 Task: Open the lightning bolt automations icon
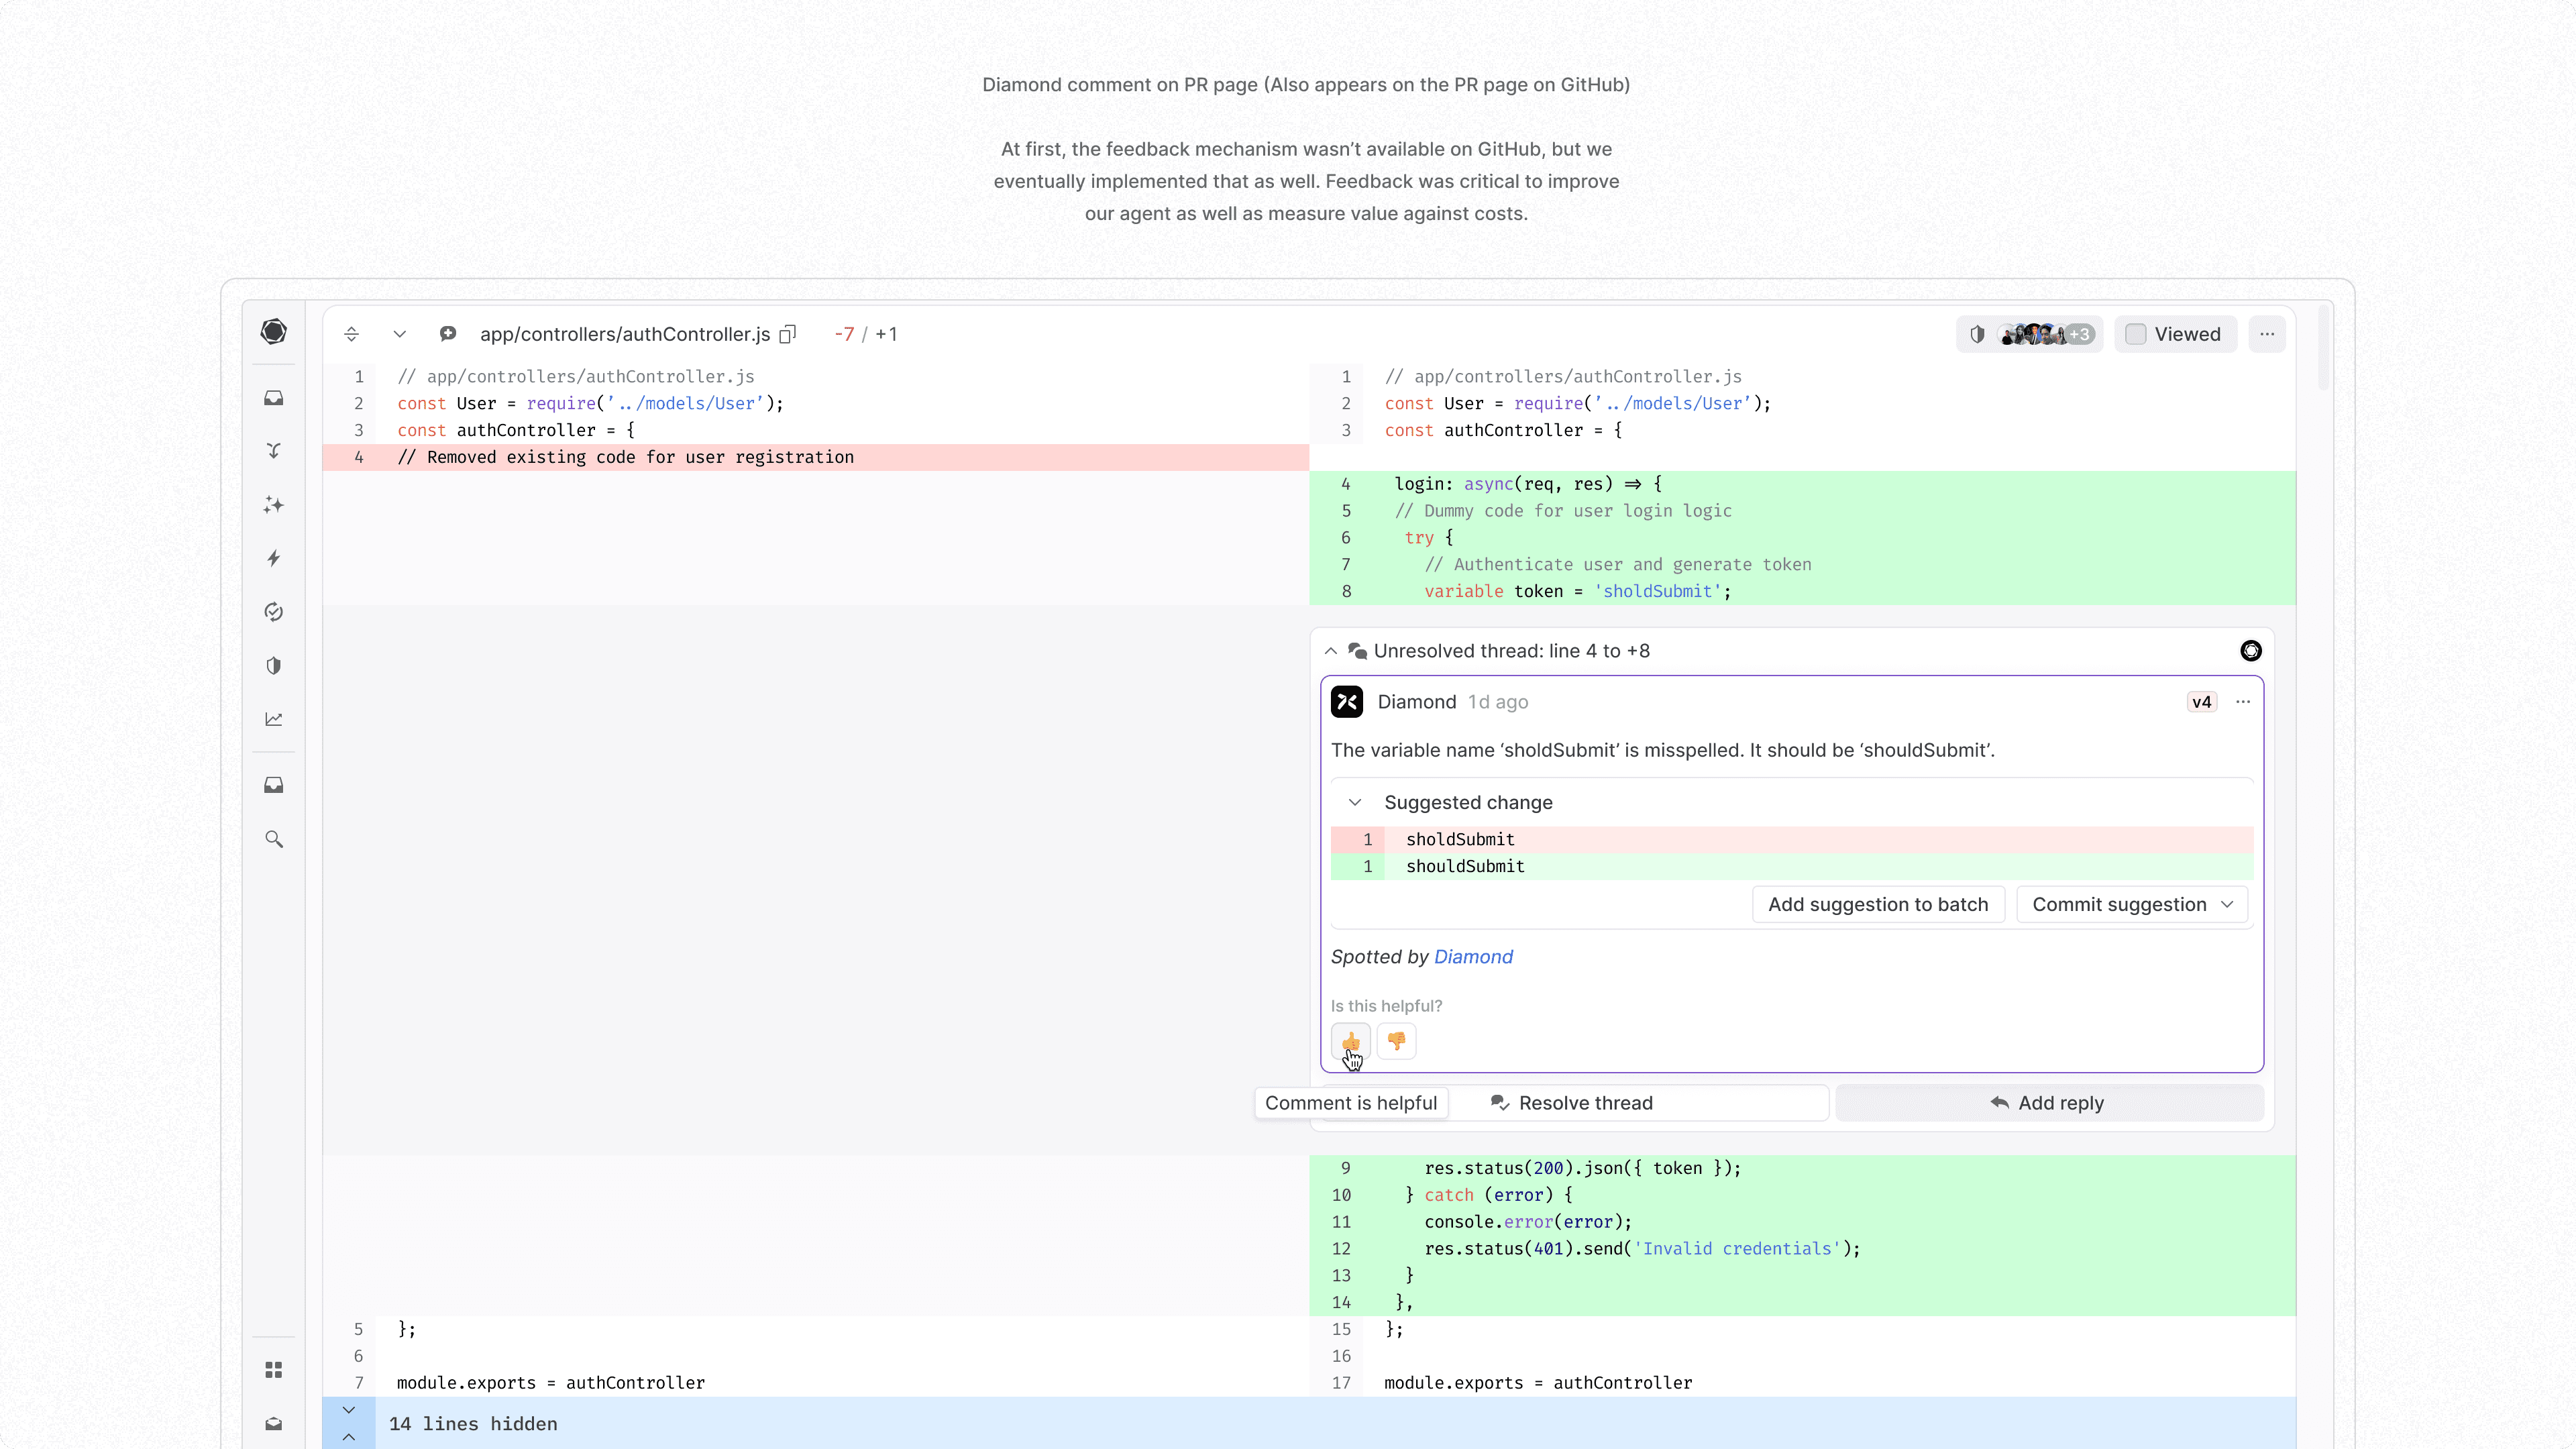click(273, 558)
